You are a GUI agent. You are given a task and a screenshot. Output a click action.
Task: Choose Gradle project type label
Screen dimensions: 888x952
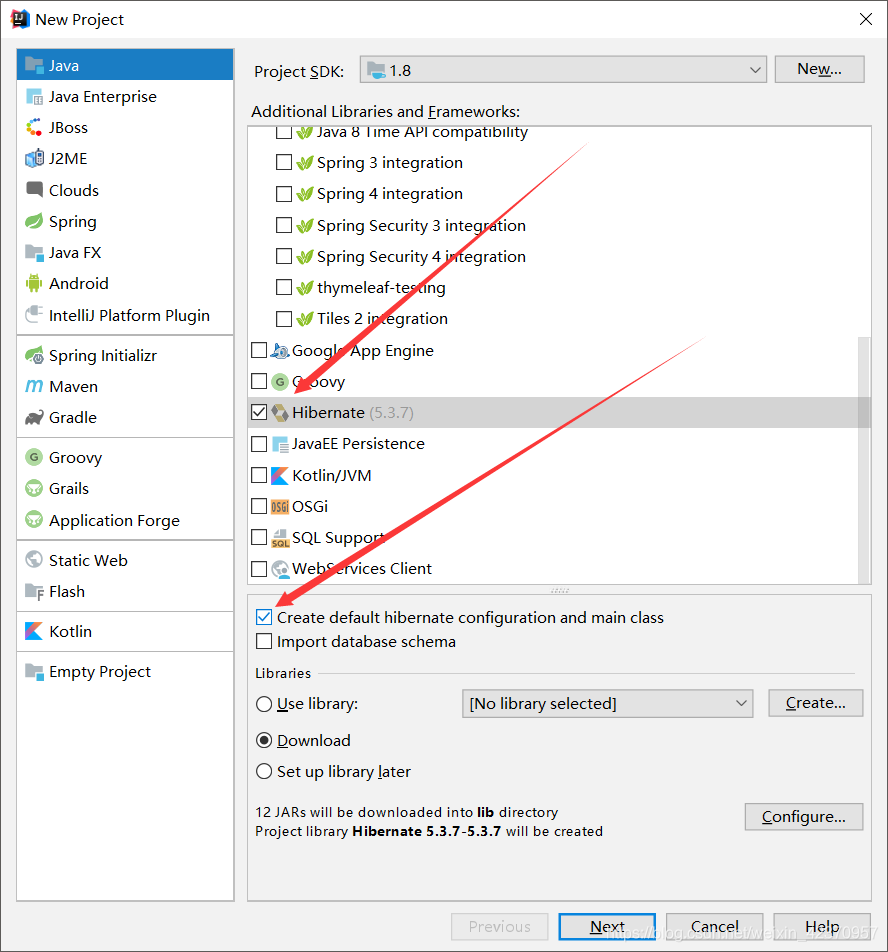pyautogui.click(x=73, y=418)
